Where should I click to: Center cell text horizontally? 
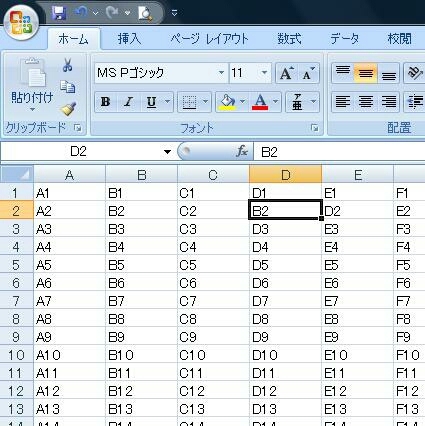click(x=365, y=102)
